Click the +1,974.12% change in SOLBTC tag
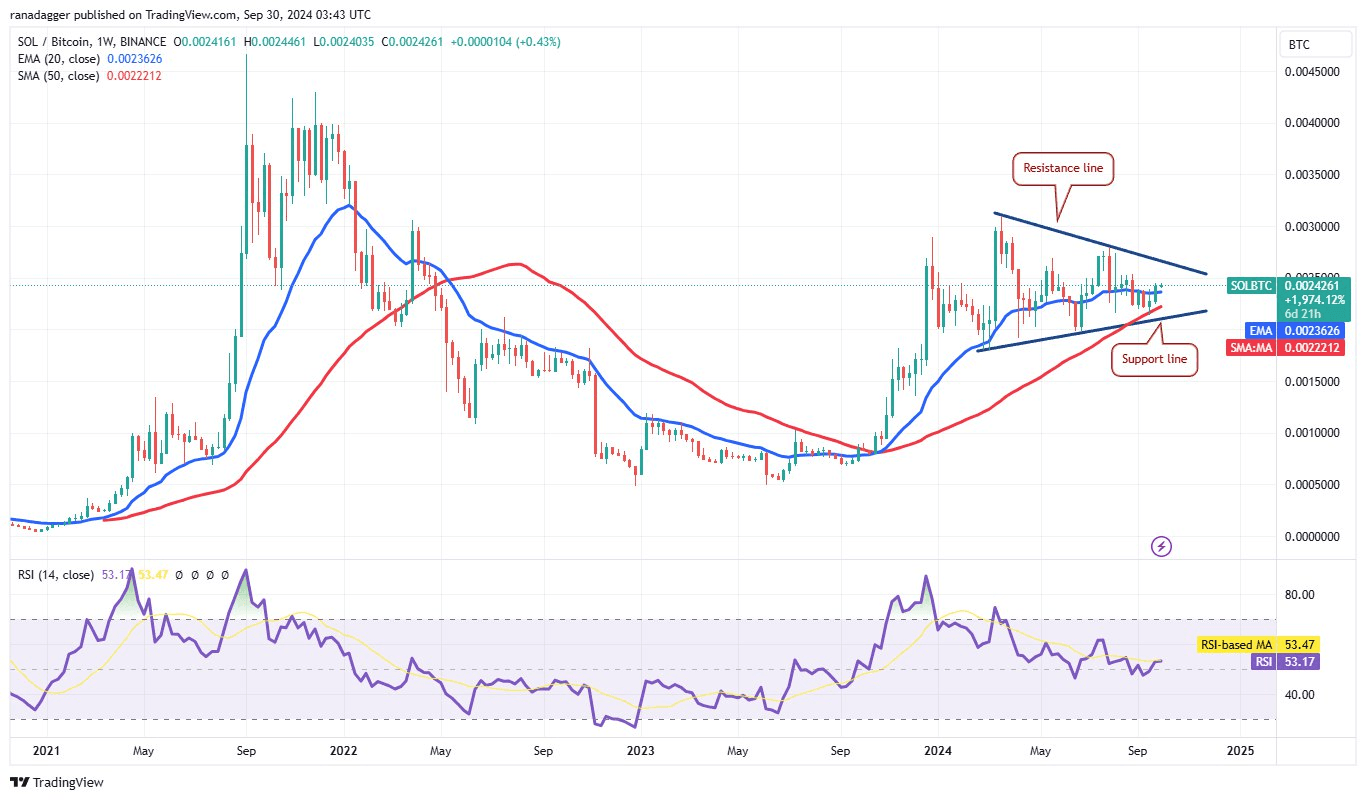The image size is (1366, 800). (x=1313, y=299)
